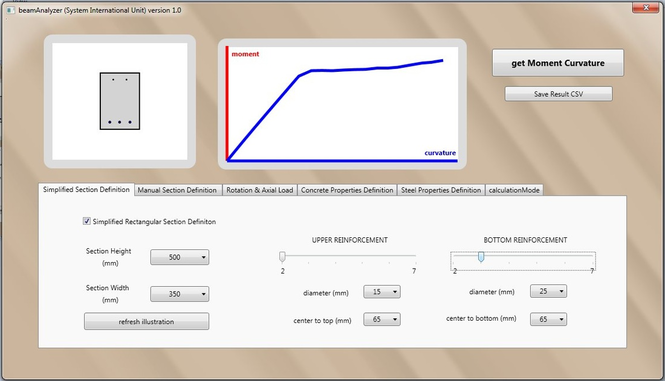
Task: Close the beamAnalyzer window
Action: pos(645,7)
